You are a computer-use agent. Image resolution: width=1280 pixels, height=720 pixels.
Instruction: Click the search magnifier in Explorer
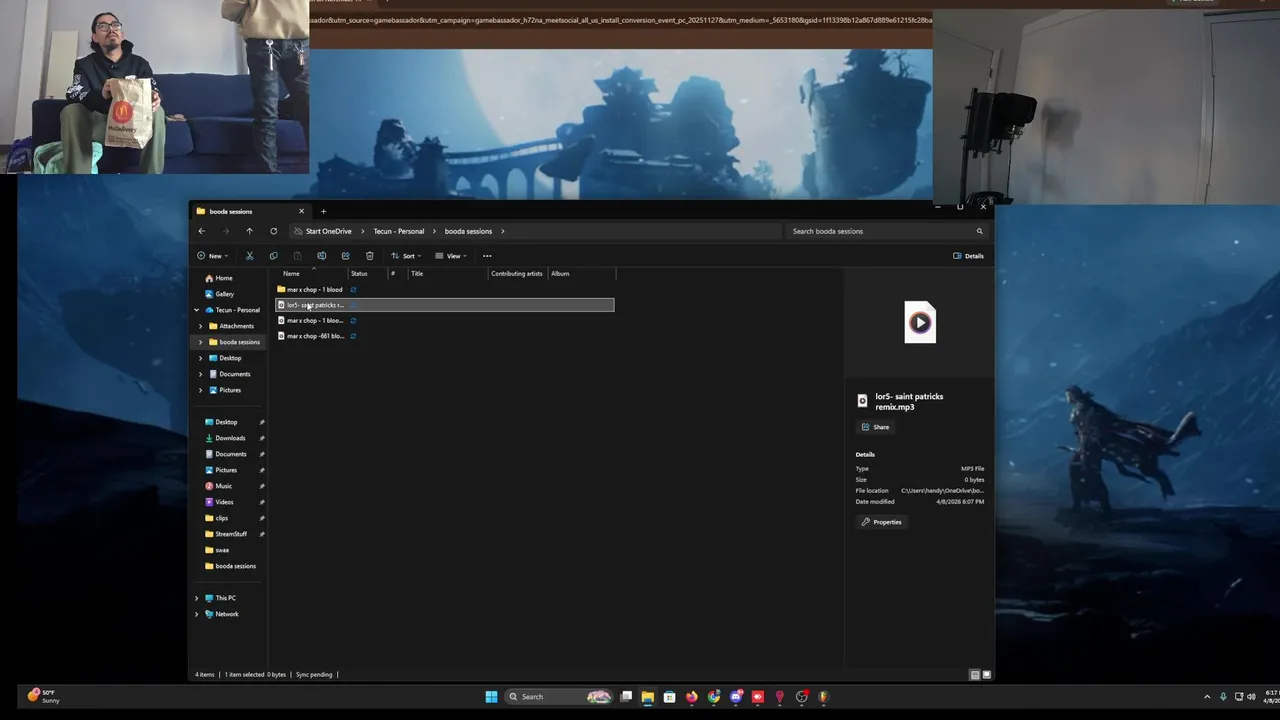coord(979,231)
